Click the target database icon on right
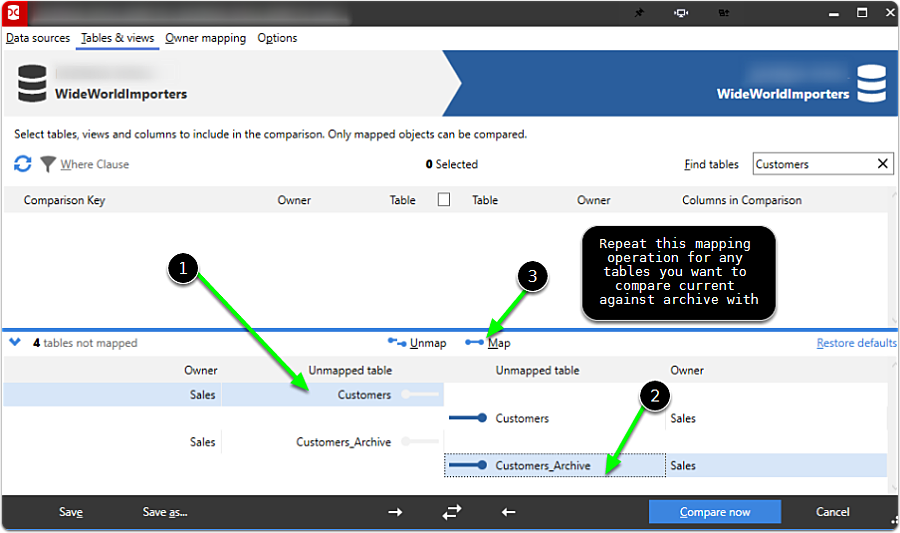Screen dimensions: 900x533 point(871,83)
